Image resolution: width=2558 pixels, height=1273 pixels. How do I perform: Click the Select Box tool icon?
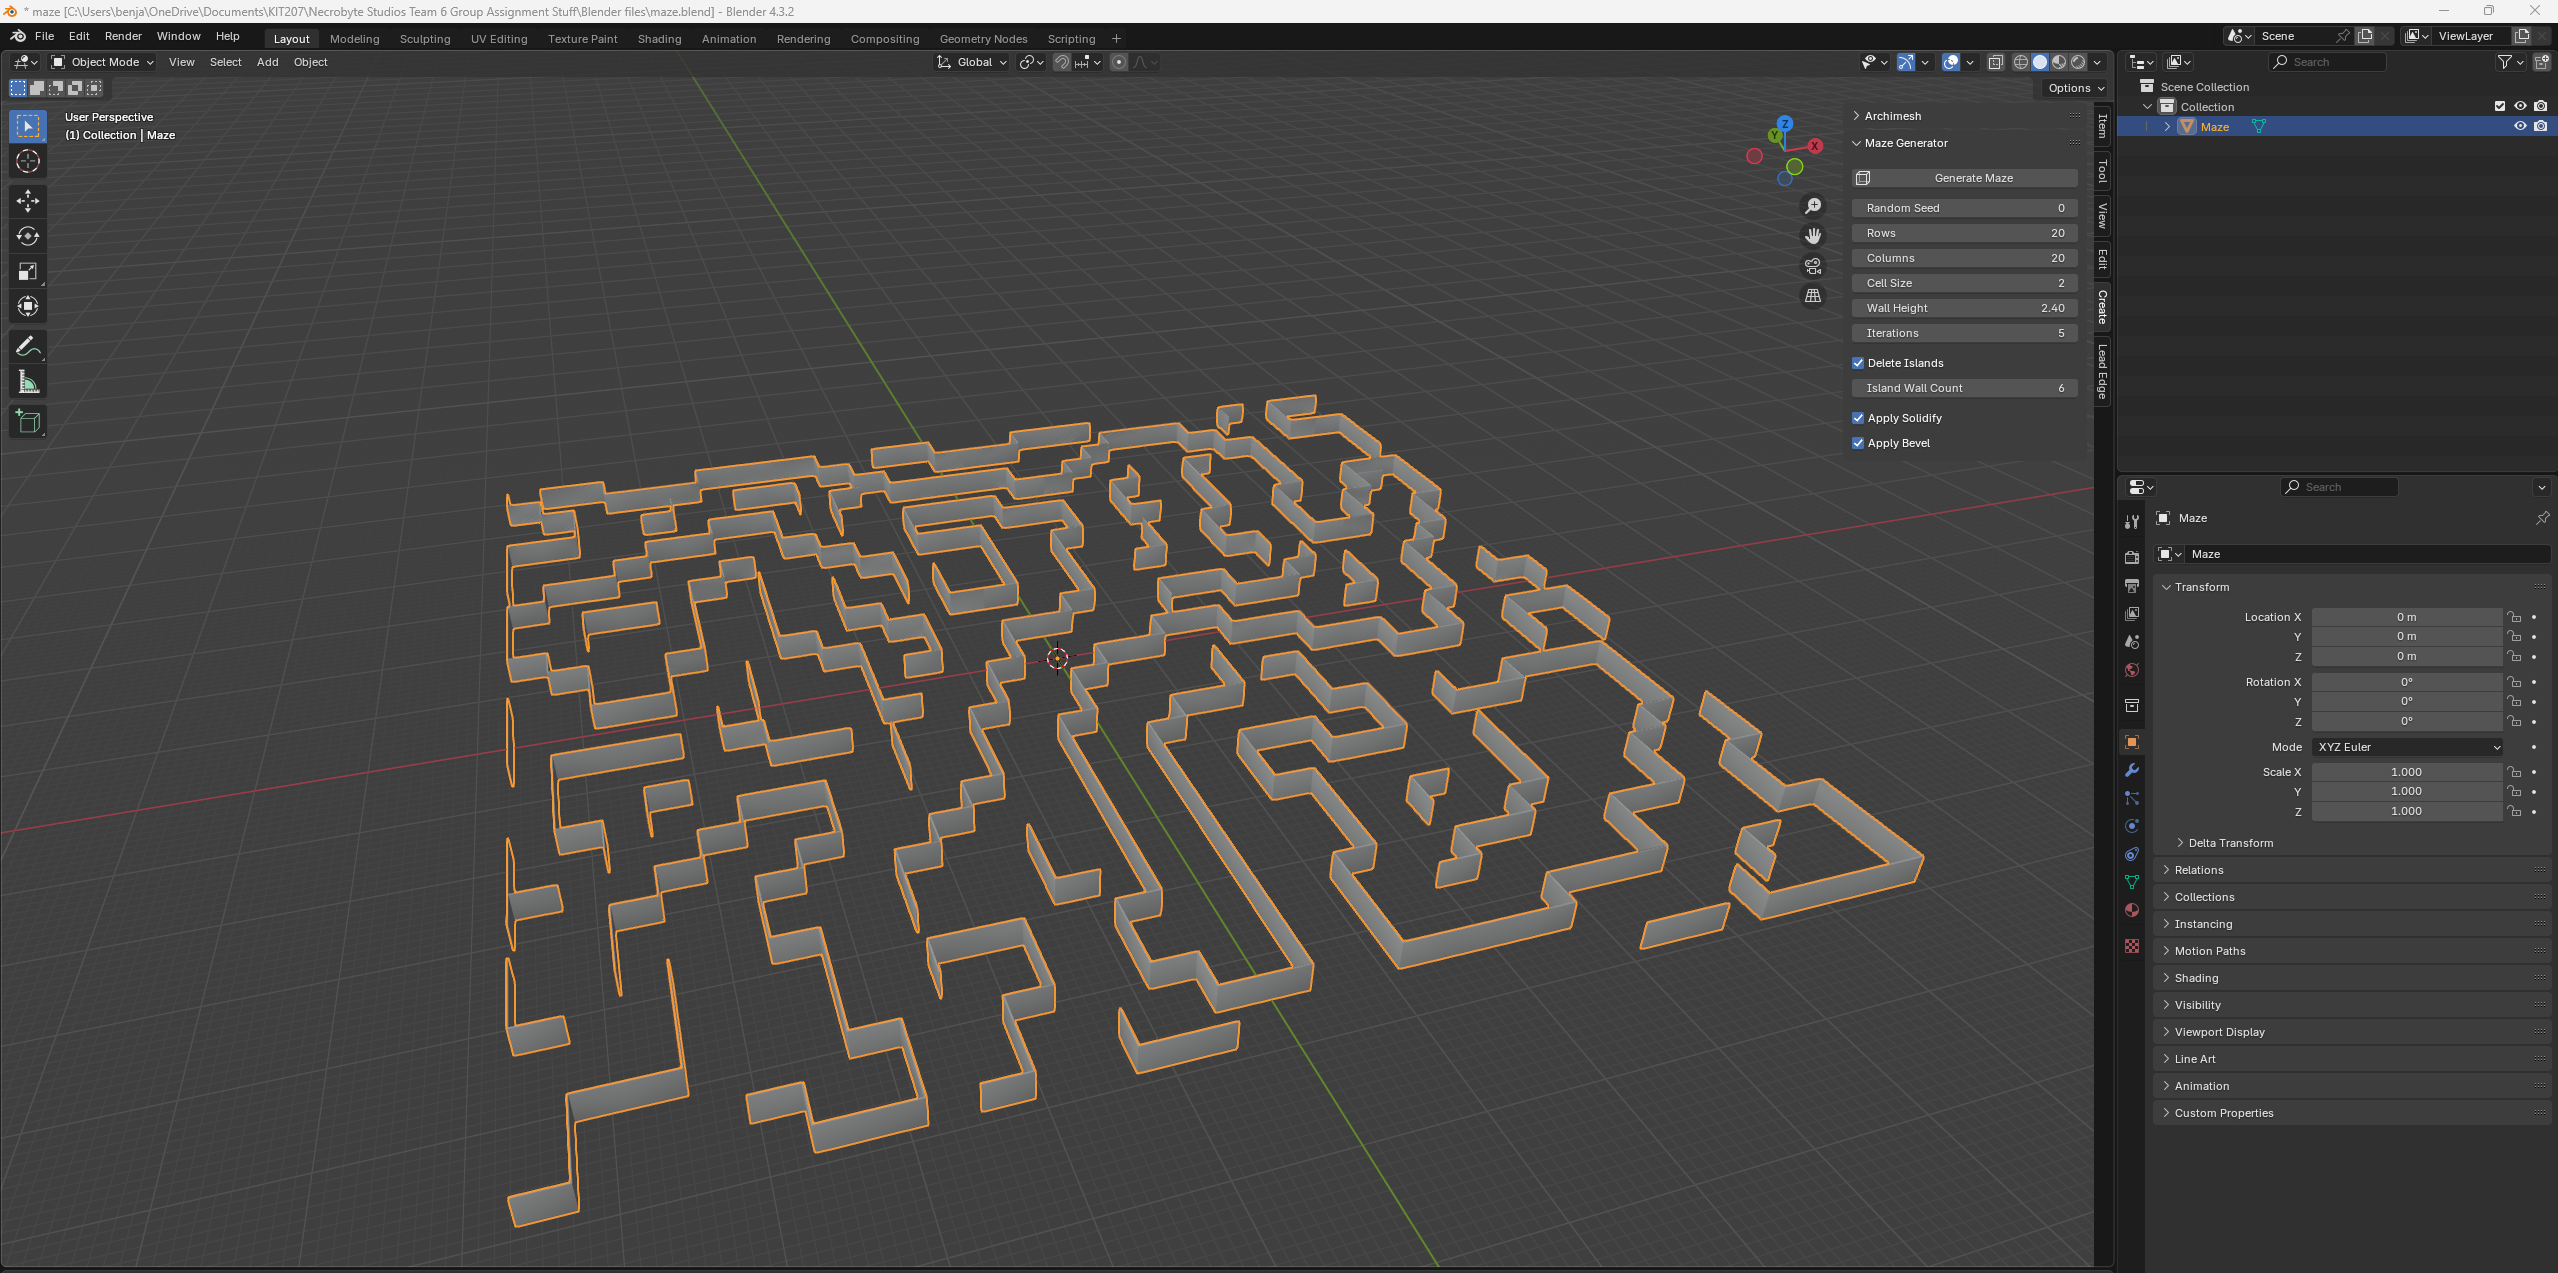pyautogui.click(x=28, y=126)
